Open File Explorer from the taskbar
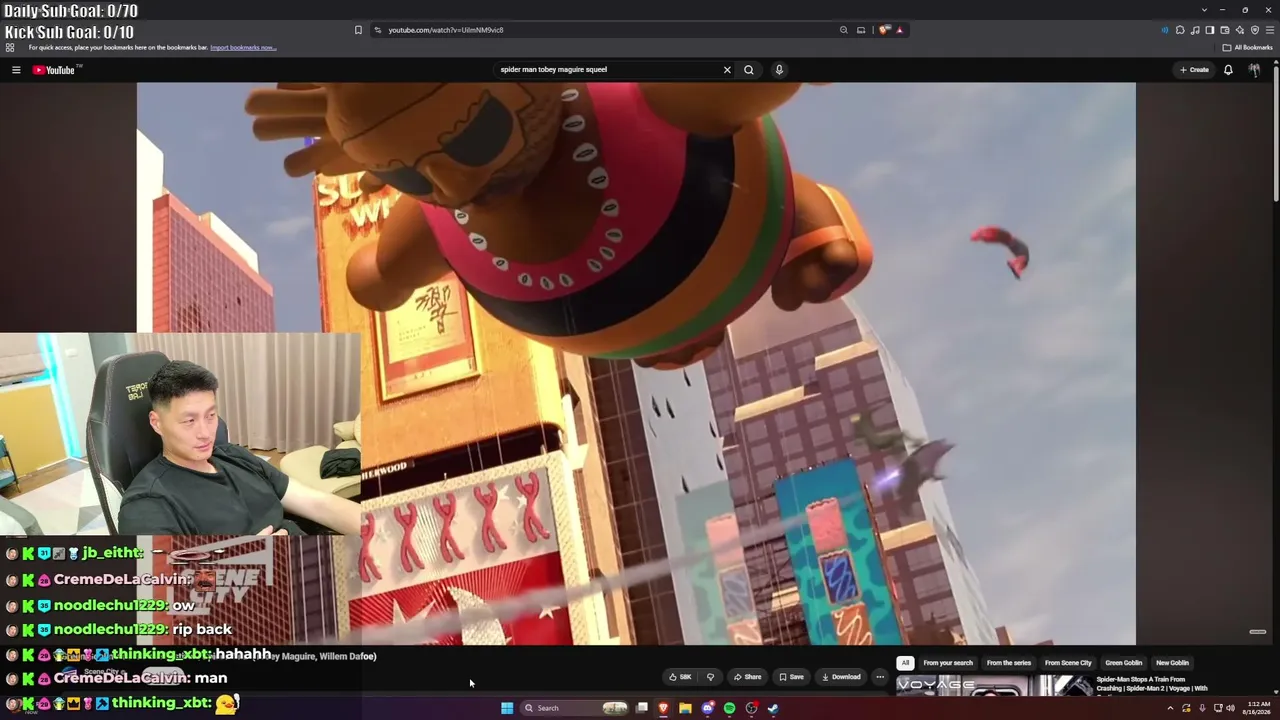This screenshot has width=1280, height=720. pyautogui.click(x=685, y=708)
